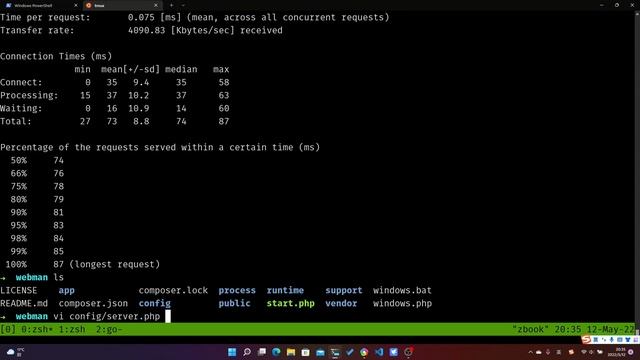
Task: Launch Microsoft Edge from taskbar
Action: tap(276, 352)
